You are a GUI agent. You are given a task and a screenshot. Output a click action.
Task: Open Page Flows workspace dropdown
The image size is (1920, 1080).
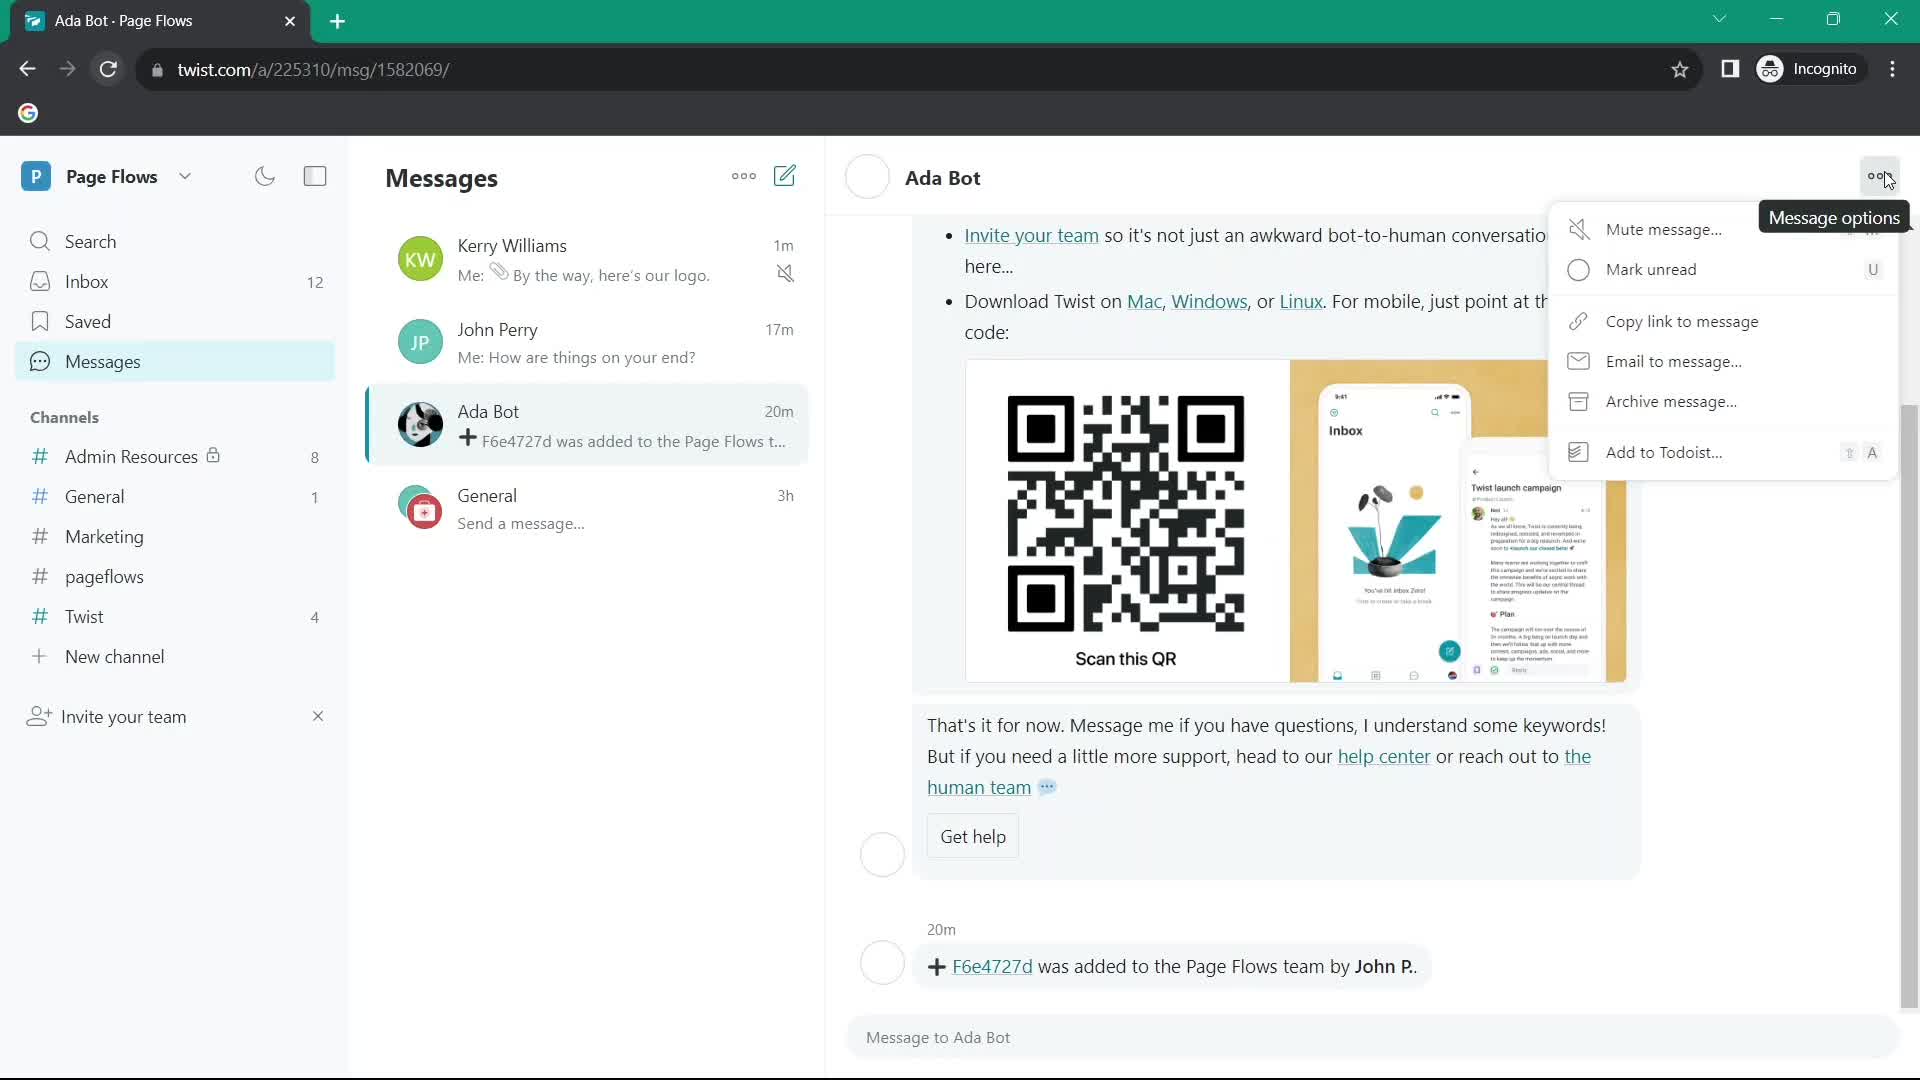tap(185, 176)
